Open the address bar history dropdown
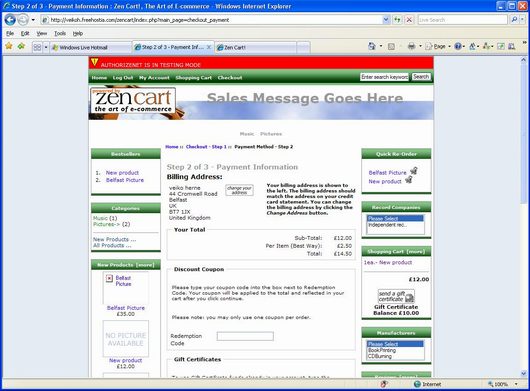The height and width of the screenshot is (391, 530). [x=386, y=20]
